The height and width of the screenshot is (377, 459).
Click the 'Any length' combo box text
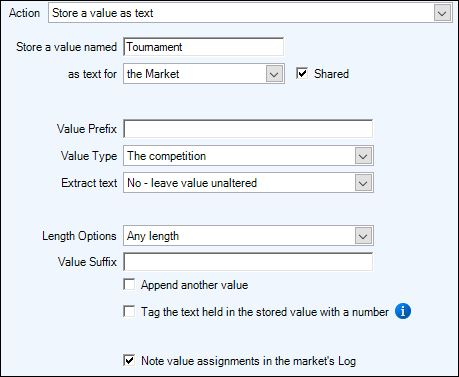pyautogui.click(x=153, y=236)
